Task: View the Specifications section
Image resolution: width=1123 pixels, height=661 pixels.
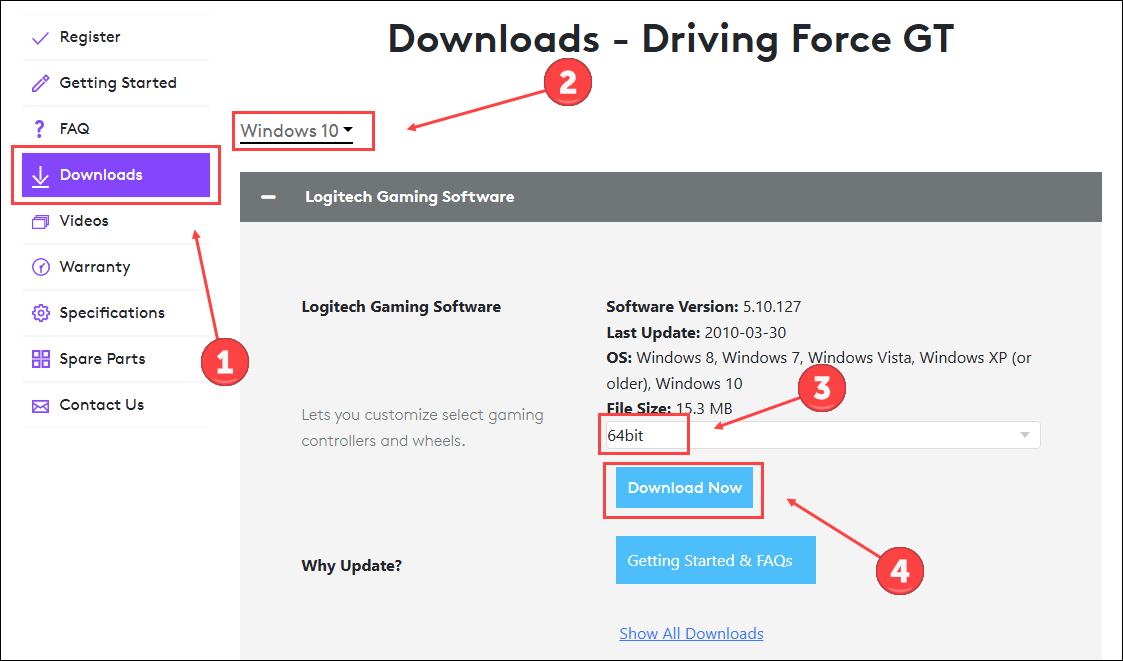Action: click(x=116, y=313)
